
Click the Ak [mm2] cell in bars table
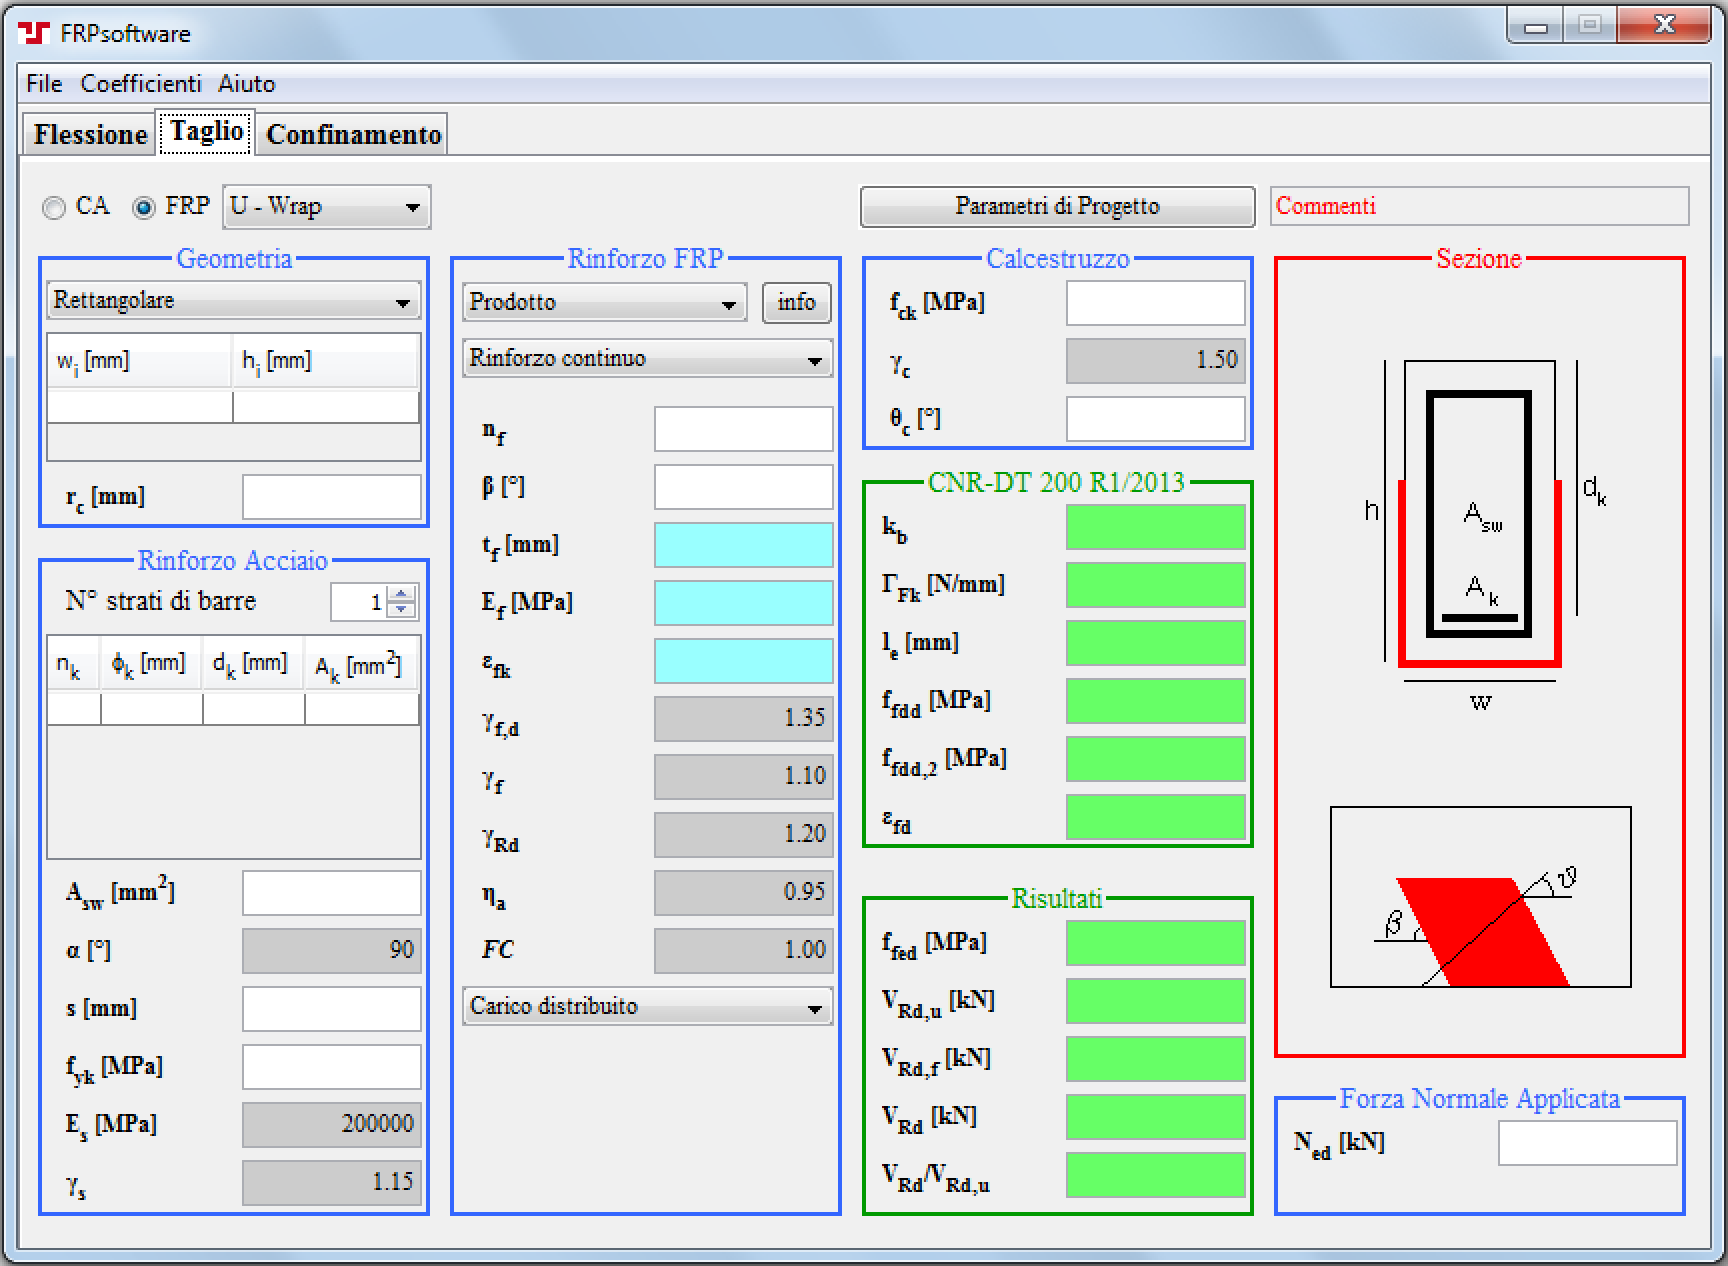tap(362, 709)
